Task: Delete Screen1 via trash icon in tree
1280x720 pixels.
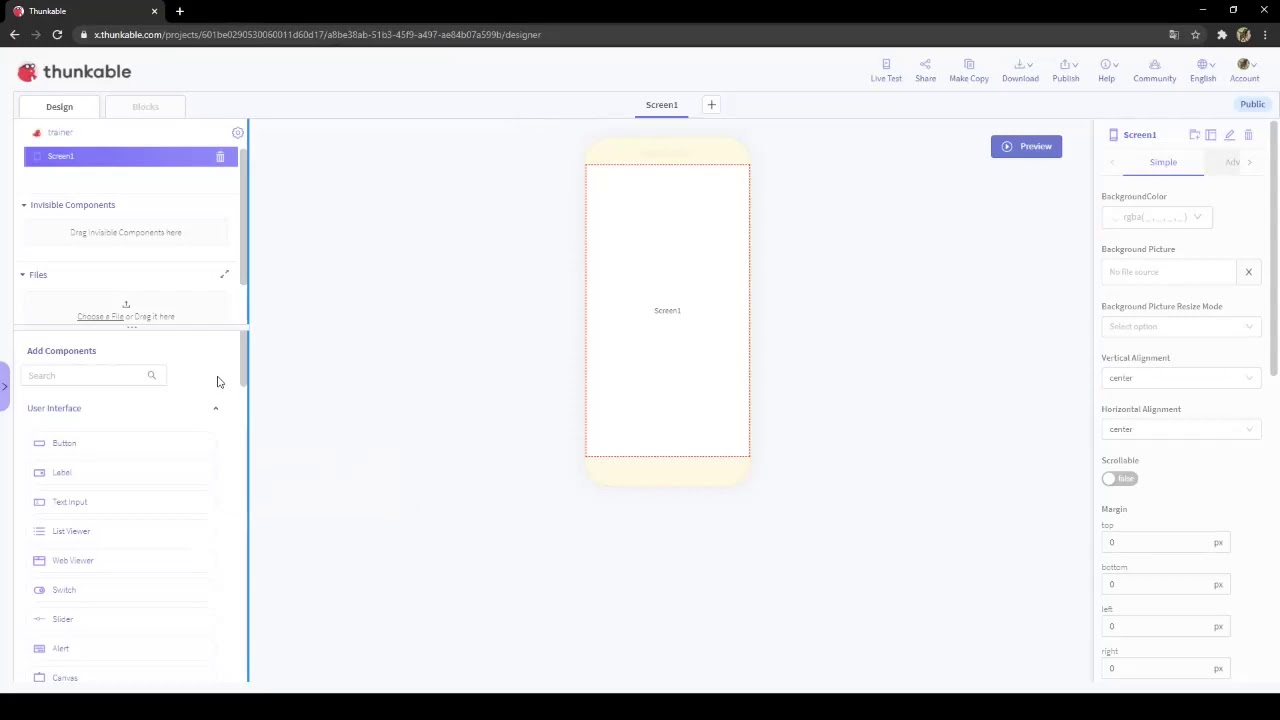Action: tap(220, 156)
